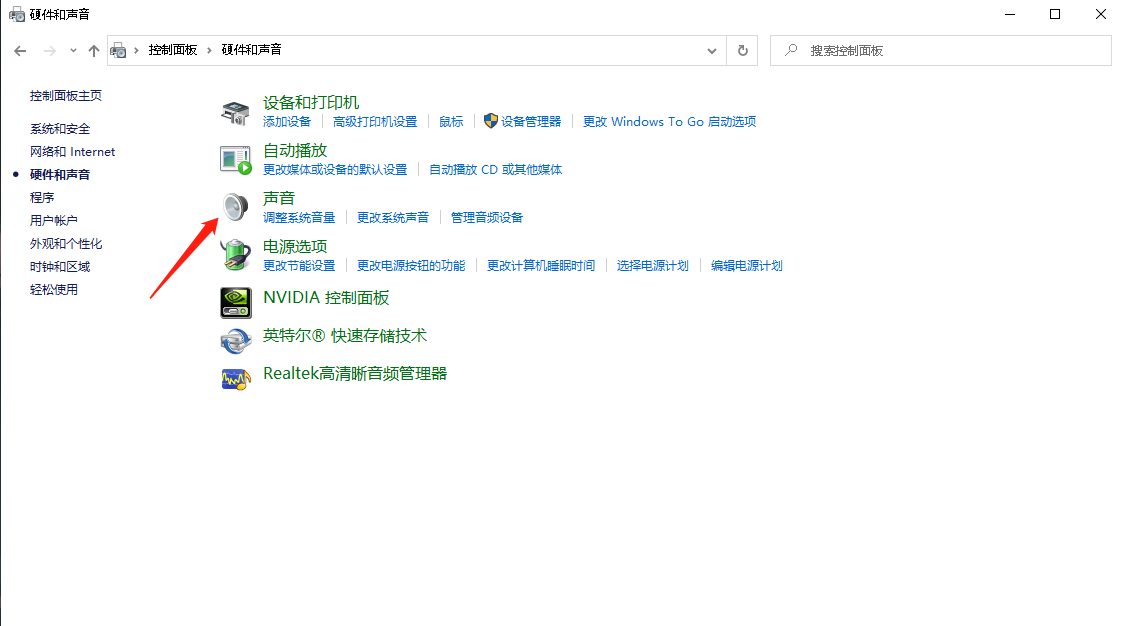
Task: Click 控制面板 in the address breadcrumb
Action: point(173,50)
